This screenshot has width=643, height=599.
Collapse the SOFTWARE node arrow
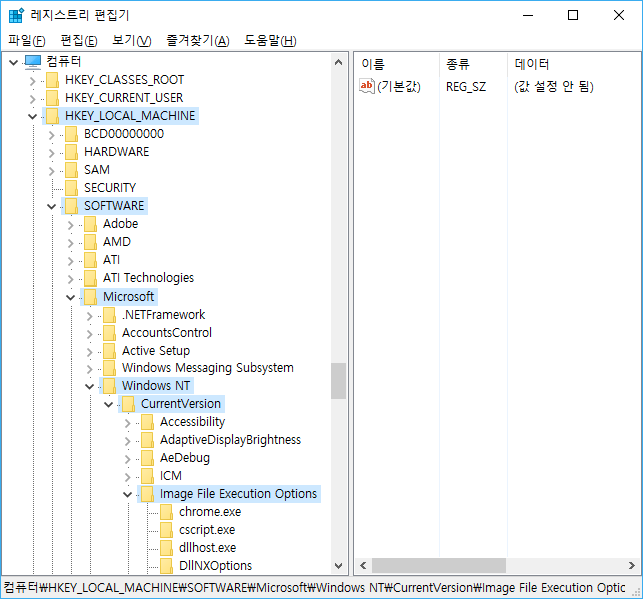pyautogui.click(x=51, y=207)
